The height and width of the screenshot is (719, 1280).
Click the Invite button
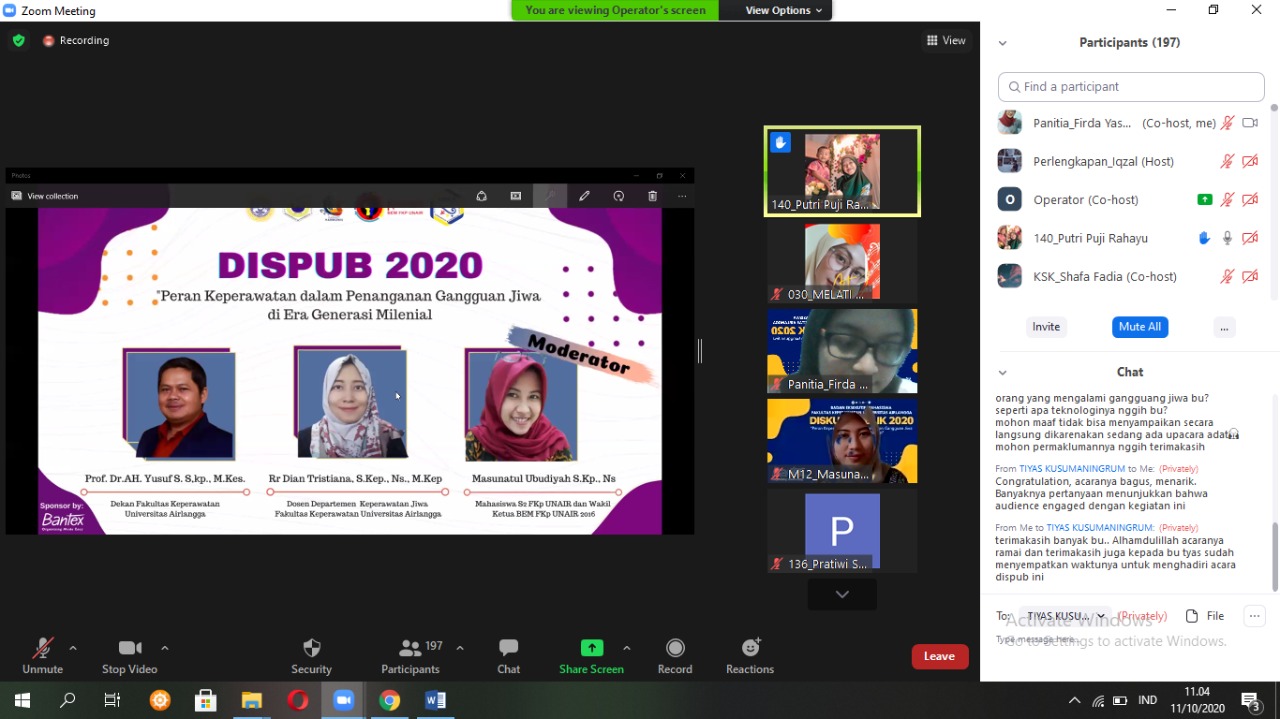coord(1046,327)
